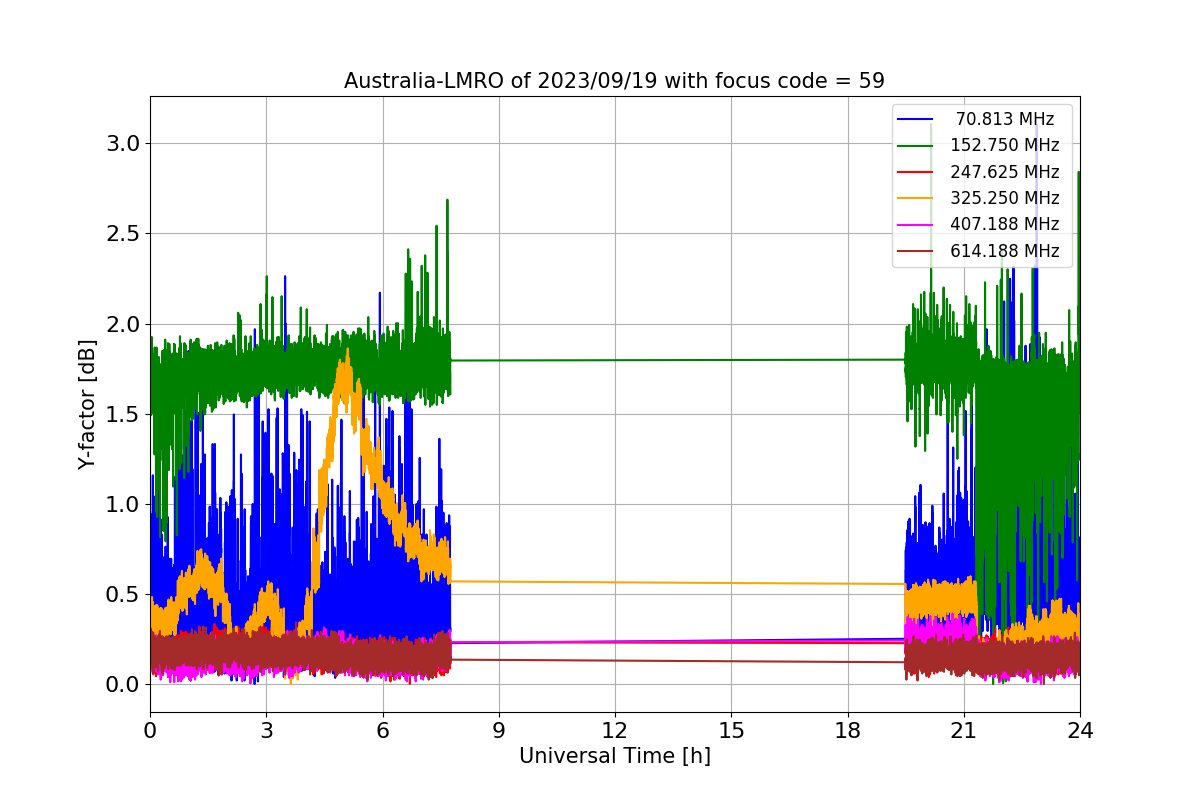Click the x-axis tick label '18'
The height and width of the screenshot is (800, 1200).
click(x=847, y=731)
